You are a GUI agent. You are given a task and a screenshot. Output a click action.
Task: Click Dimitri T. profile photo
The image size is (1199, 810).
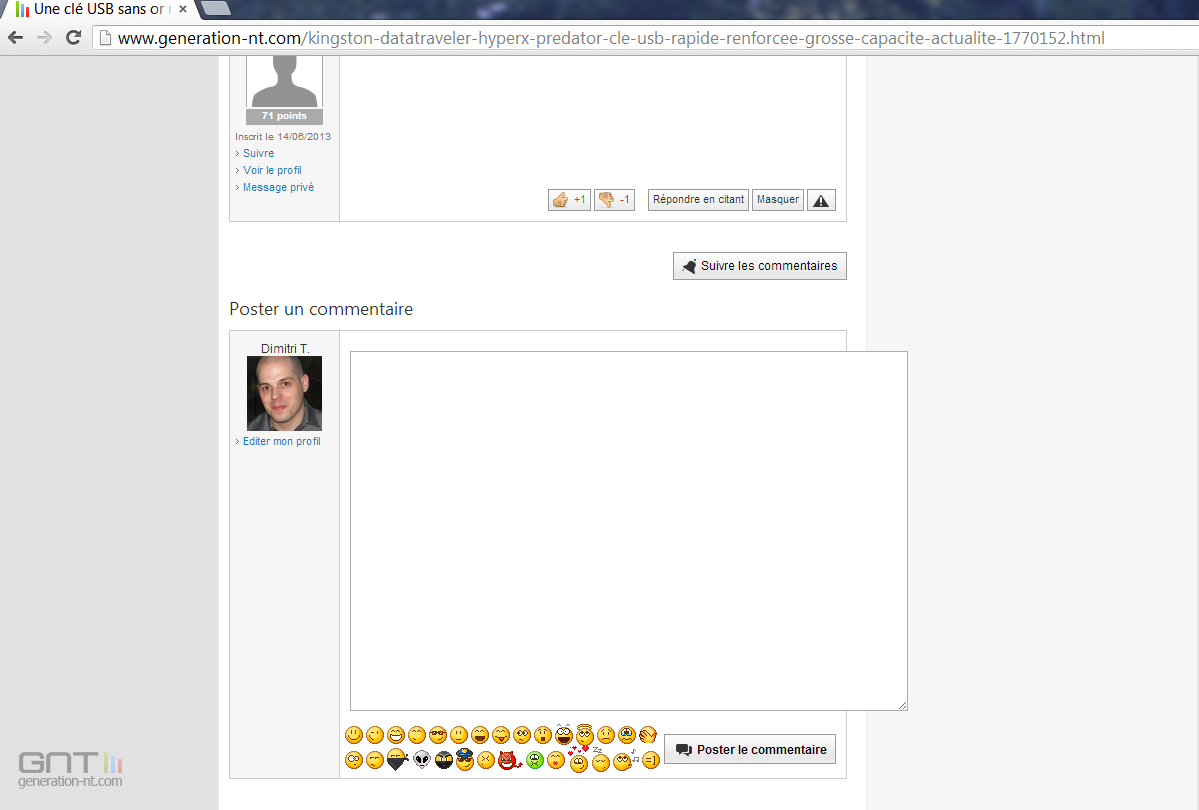pyautogui.click(x=284, y=393)
